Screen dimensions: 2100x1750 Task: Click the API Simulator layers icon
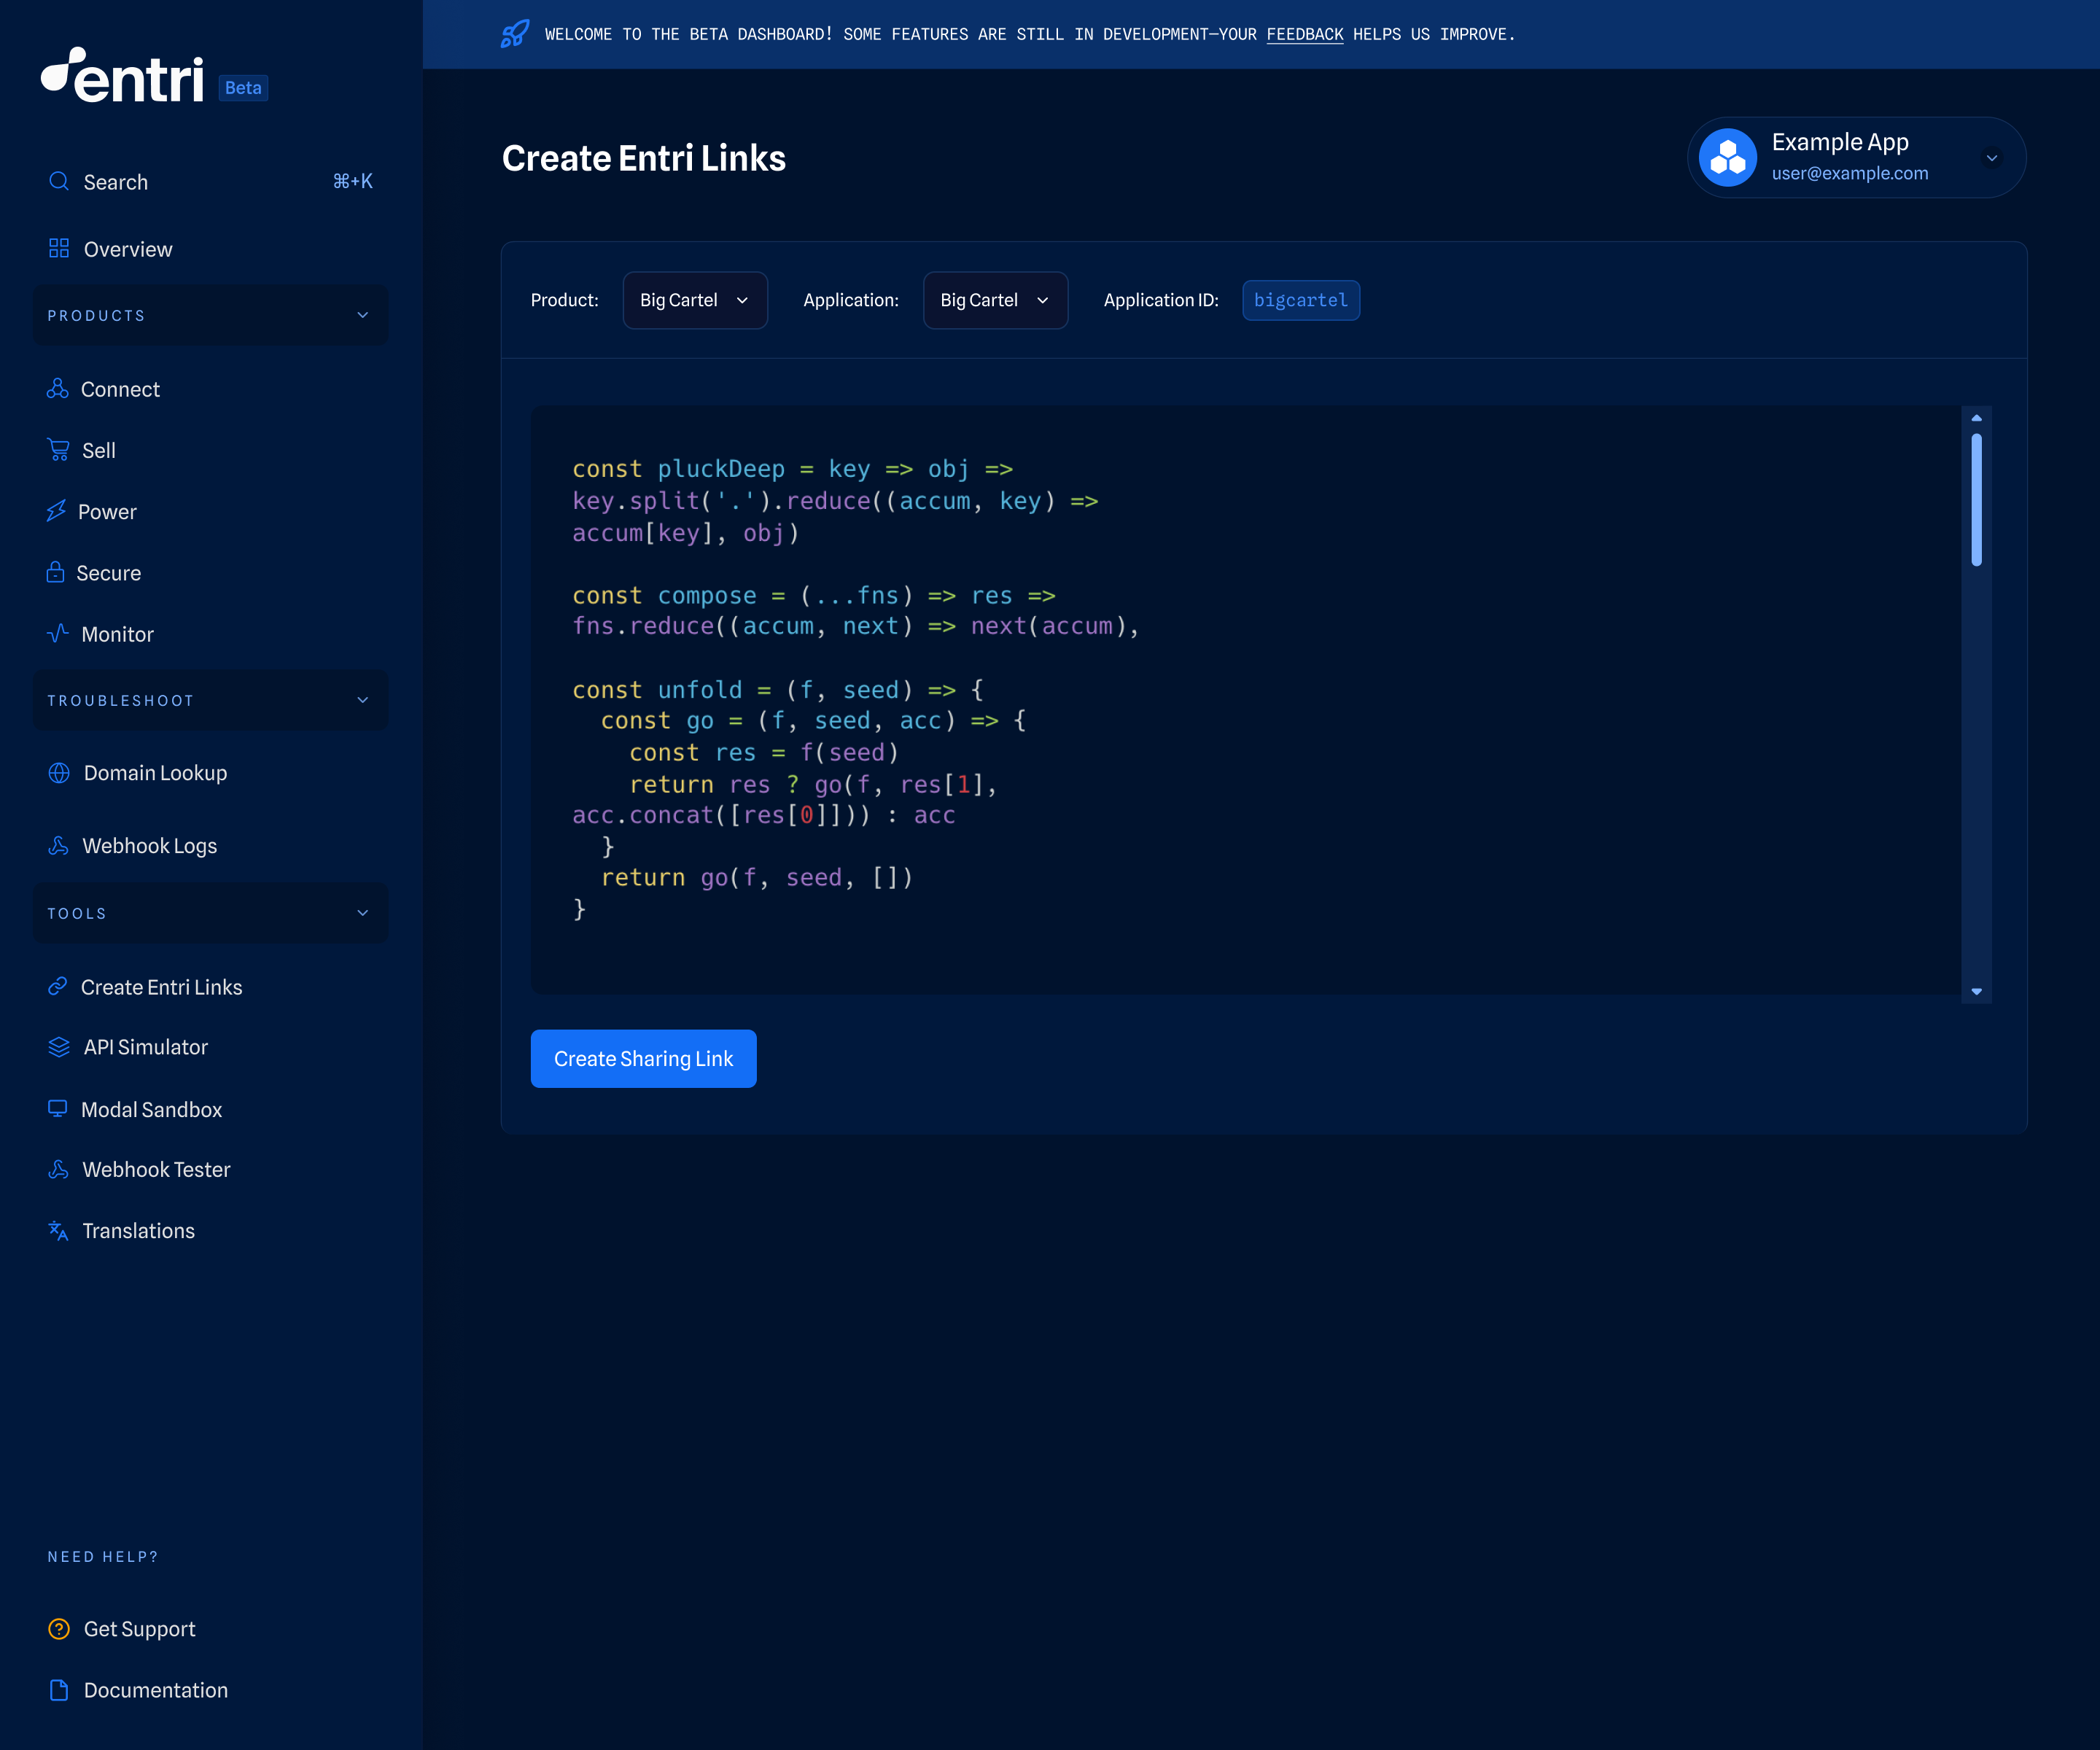[59, 1047]
